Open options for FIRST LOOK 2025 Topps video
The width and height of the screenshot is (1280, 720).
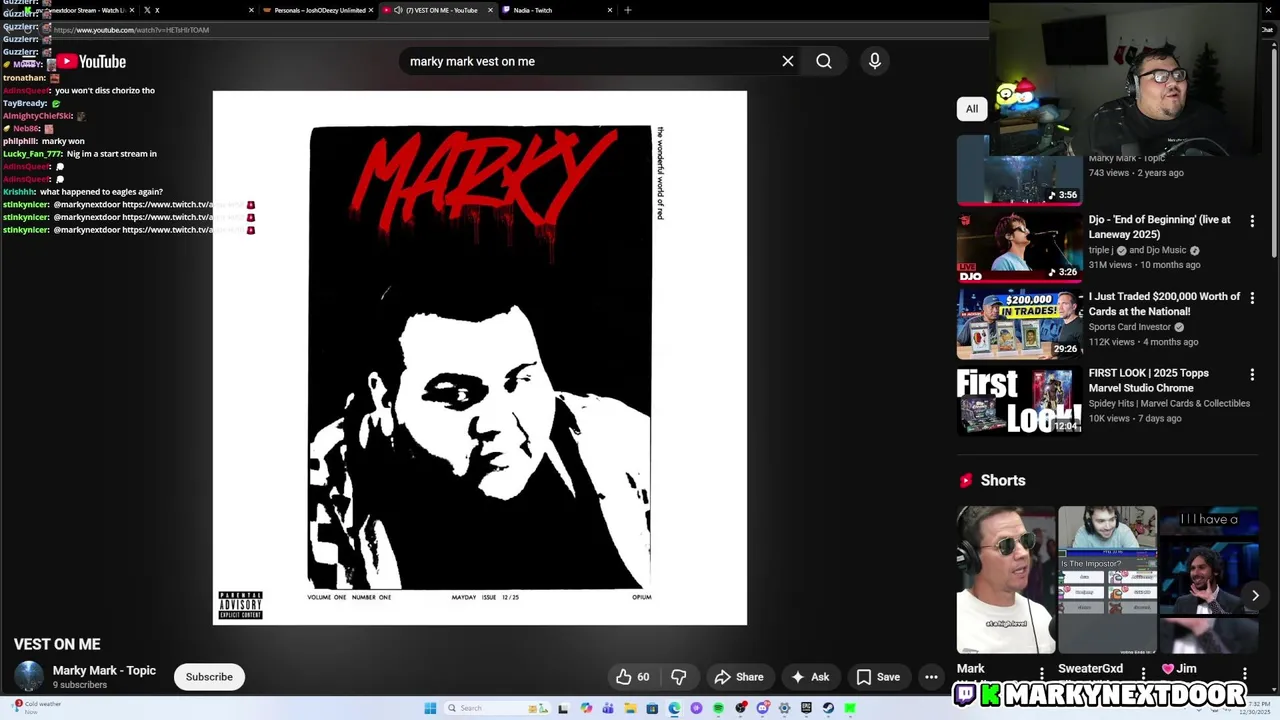(1252, 374)
